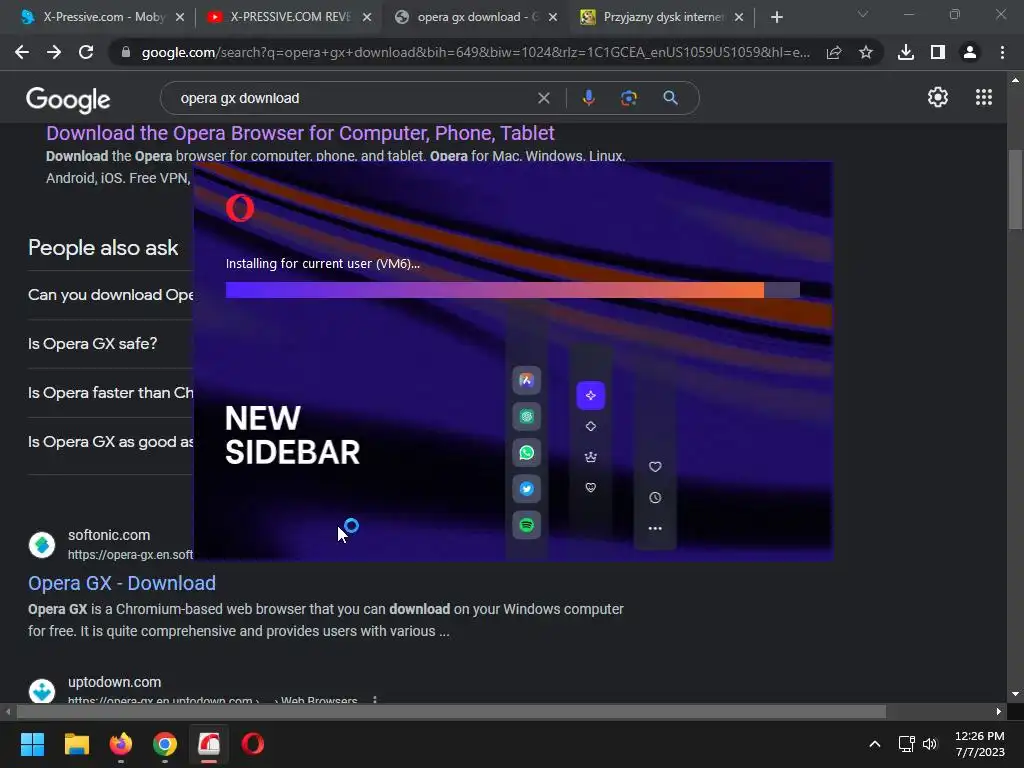This screenshot has width=1024, height=768.
Task: Open Opera icon in taskbar
Action: tap(253, 744)
